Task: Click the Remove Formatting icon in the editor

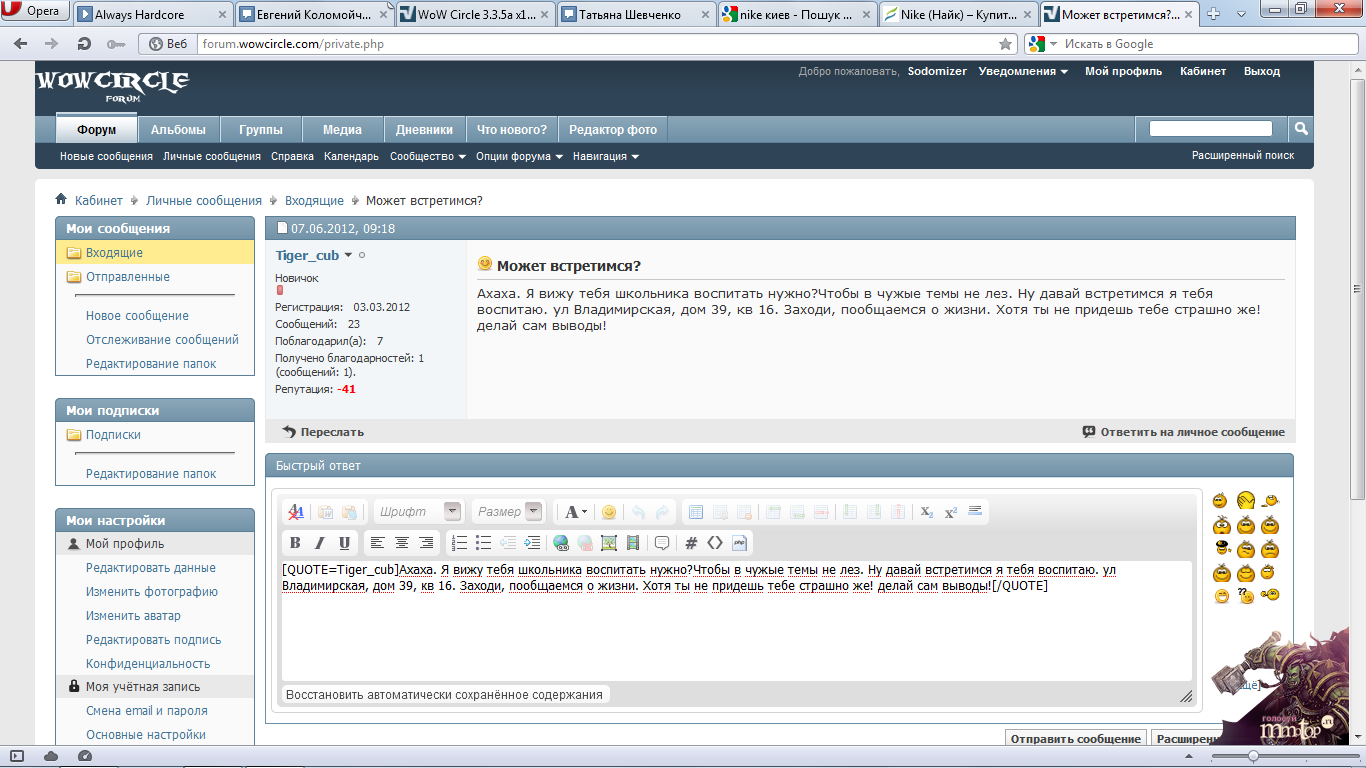Action: tap(295, 512)
